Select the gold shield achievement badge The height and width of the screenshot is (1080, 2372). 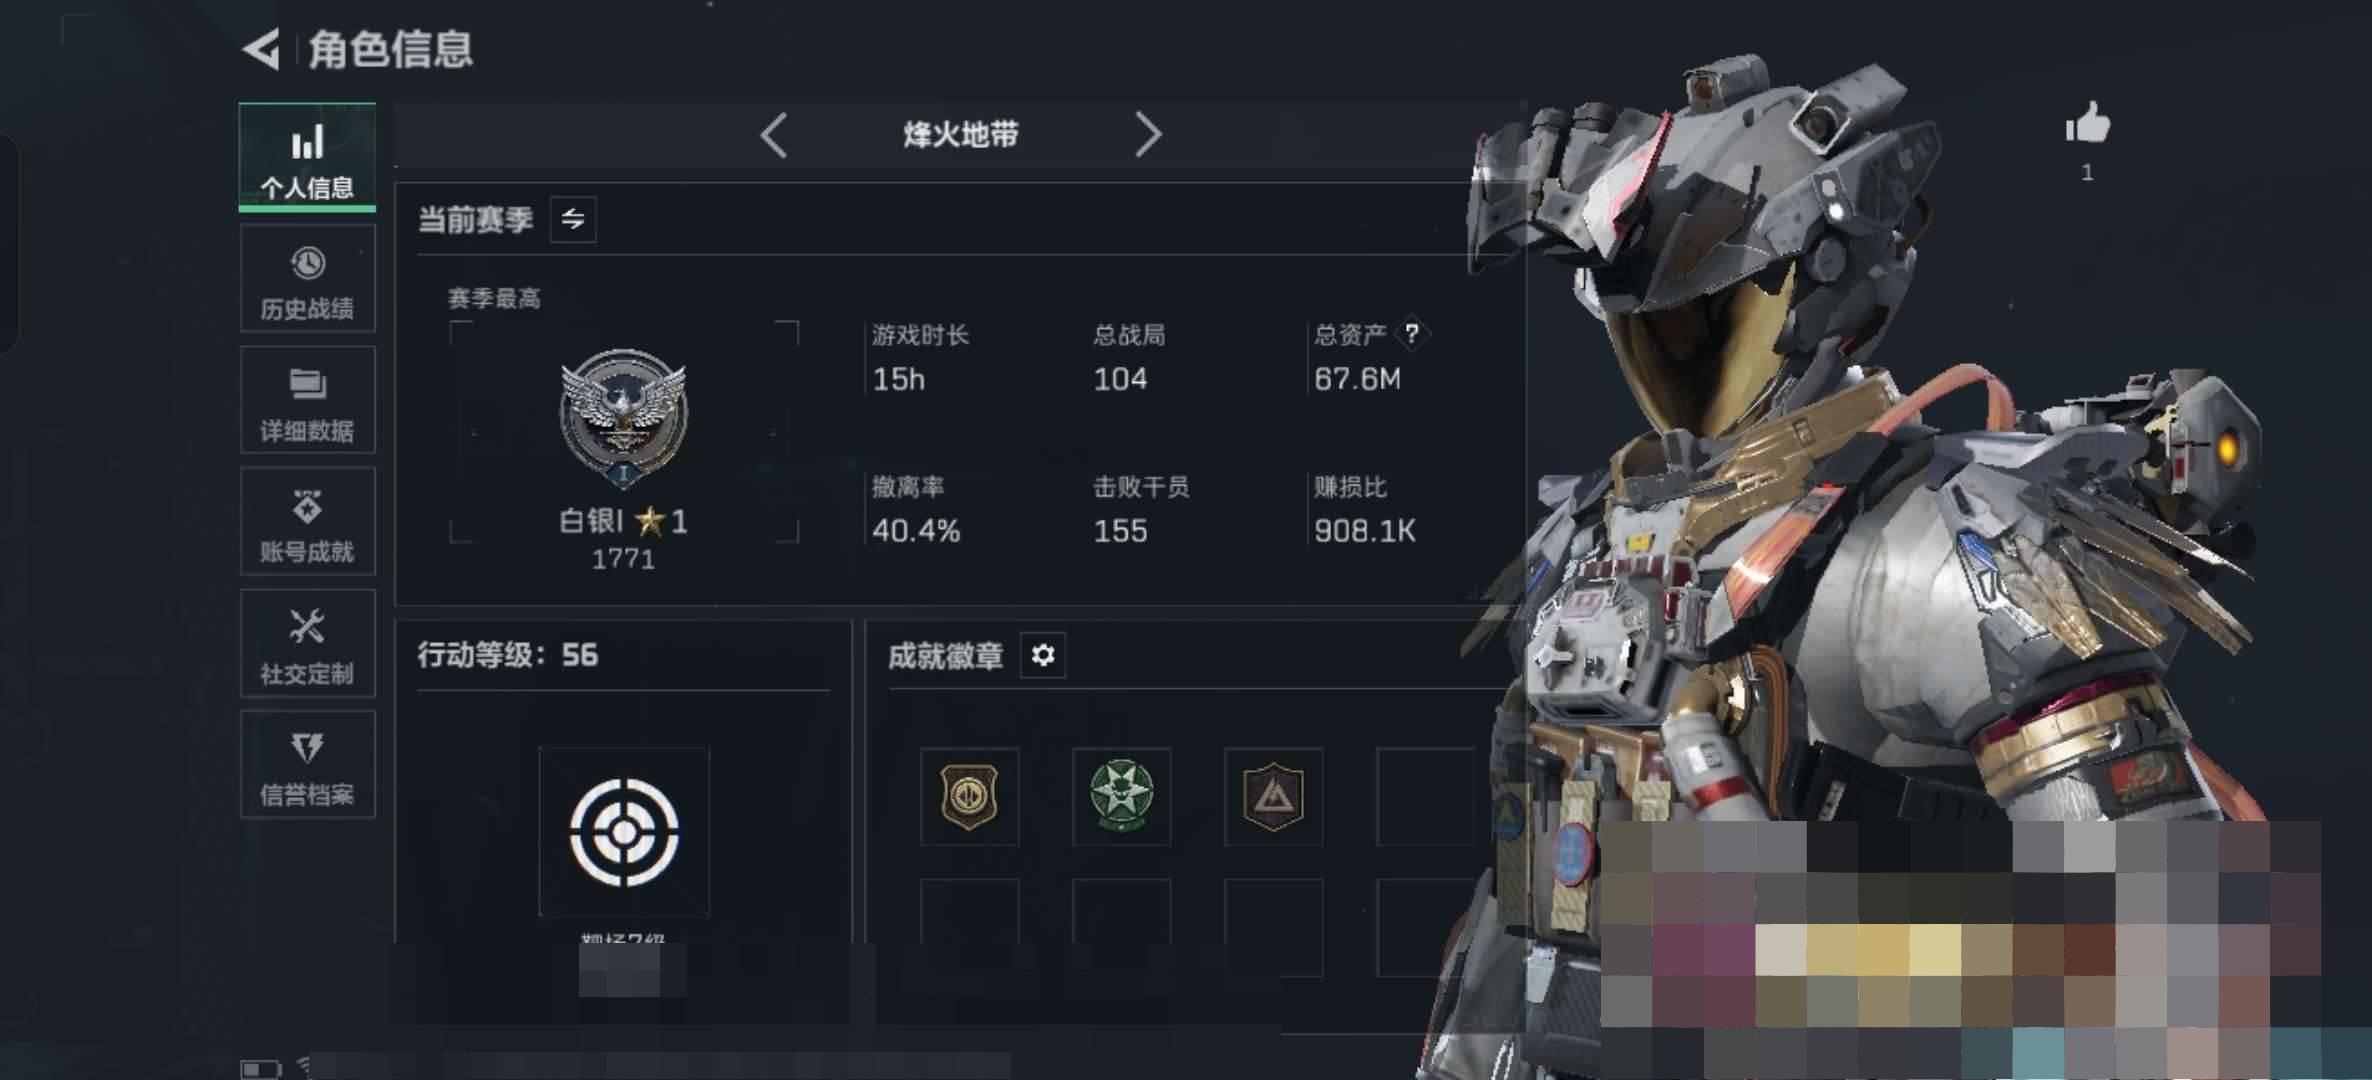[x=969, y=796]
